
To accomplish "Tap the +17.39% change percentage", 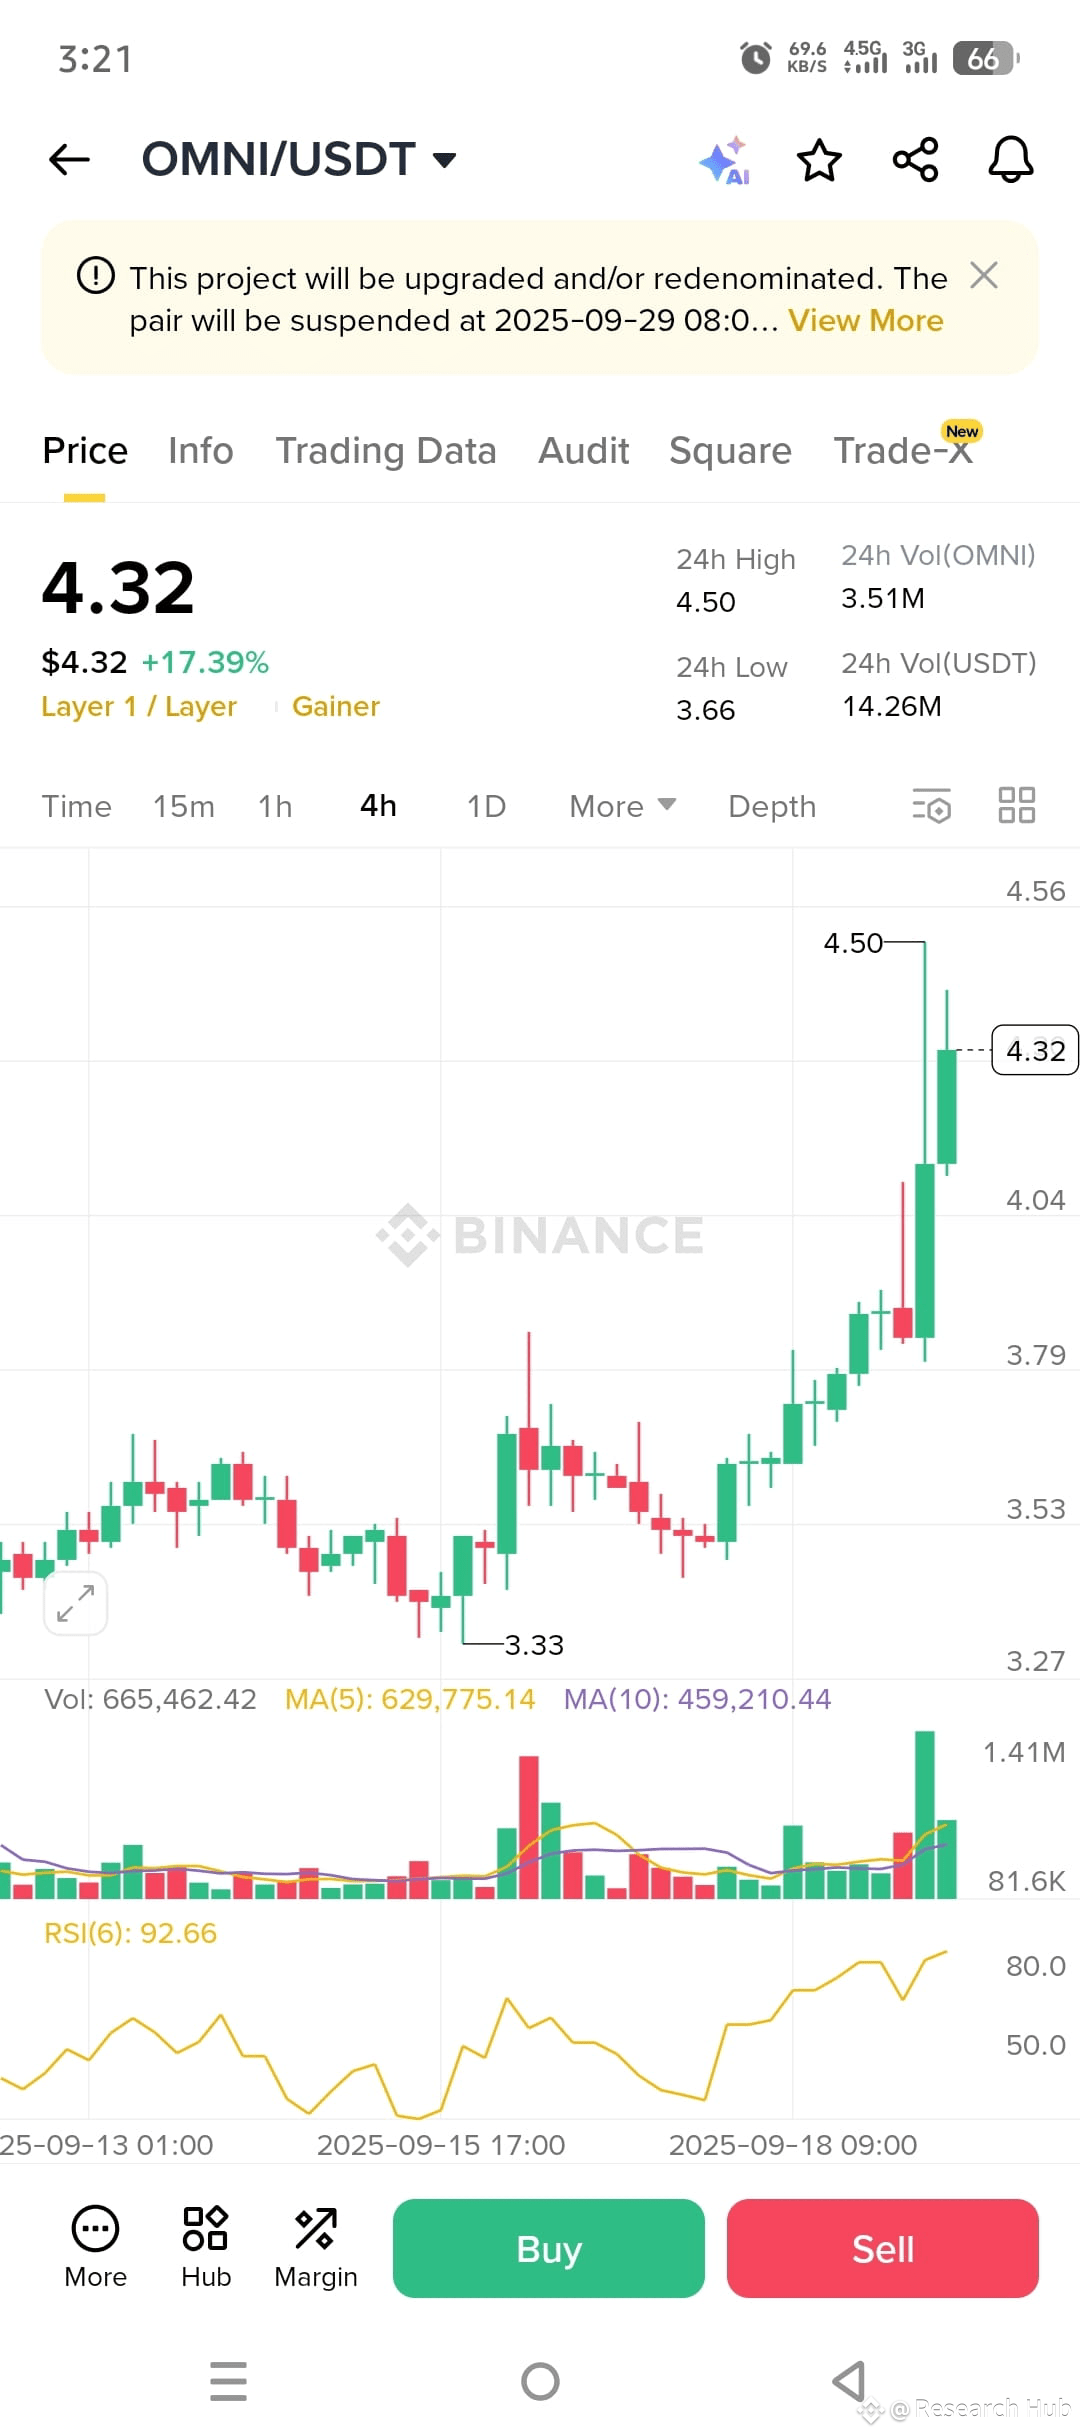I will point(205,662).
